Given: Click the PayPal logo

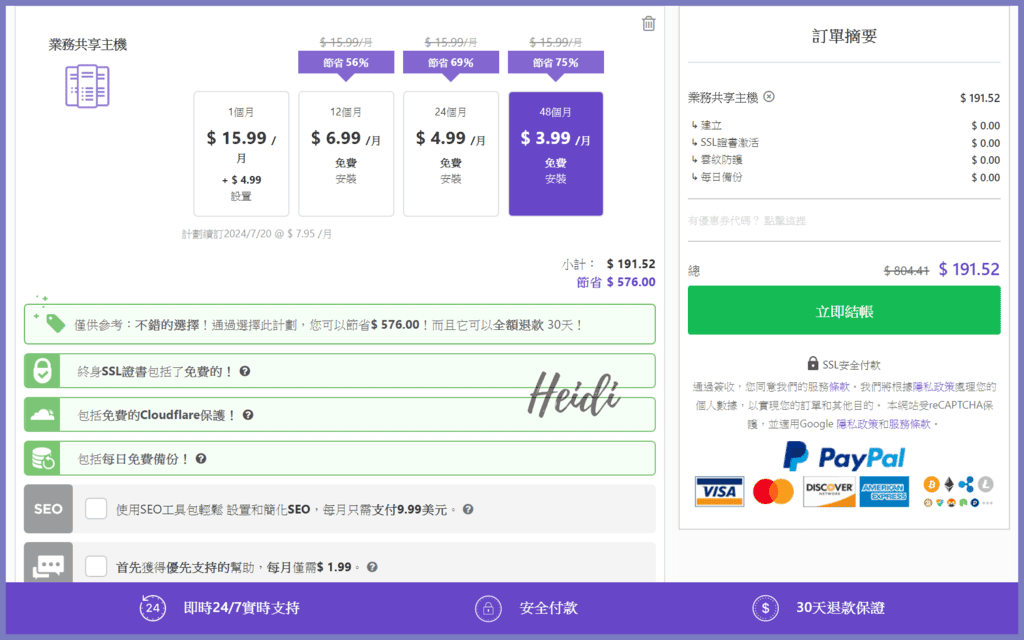Looking at the screenshot, I should point(844,456).
